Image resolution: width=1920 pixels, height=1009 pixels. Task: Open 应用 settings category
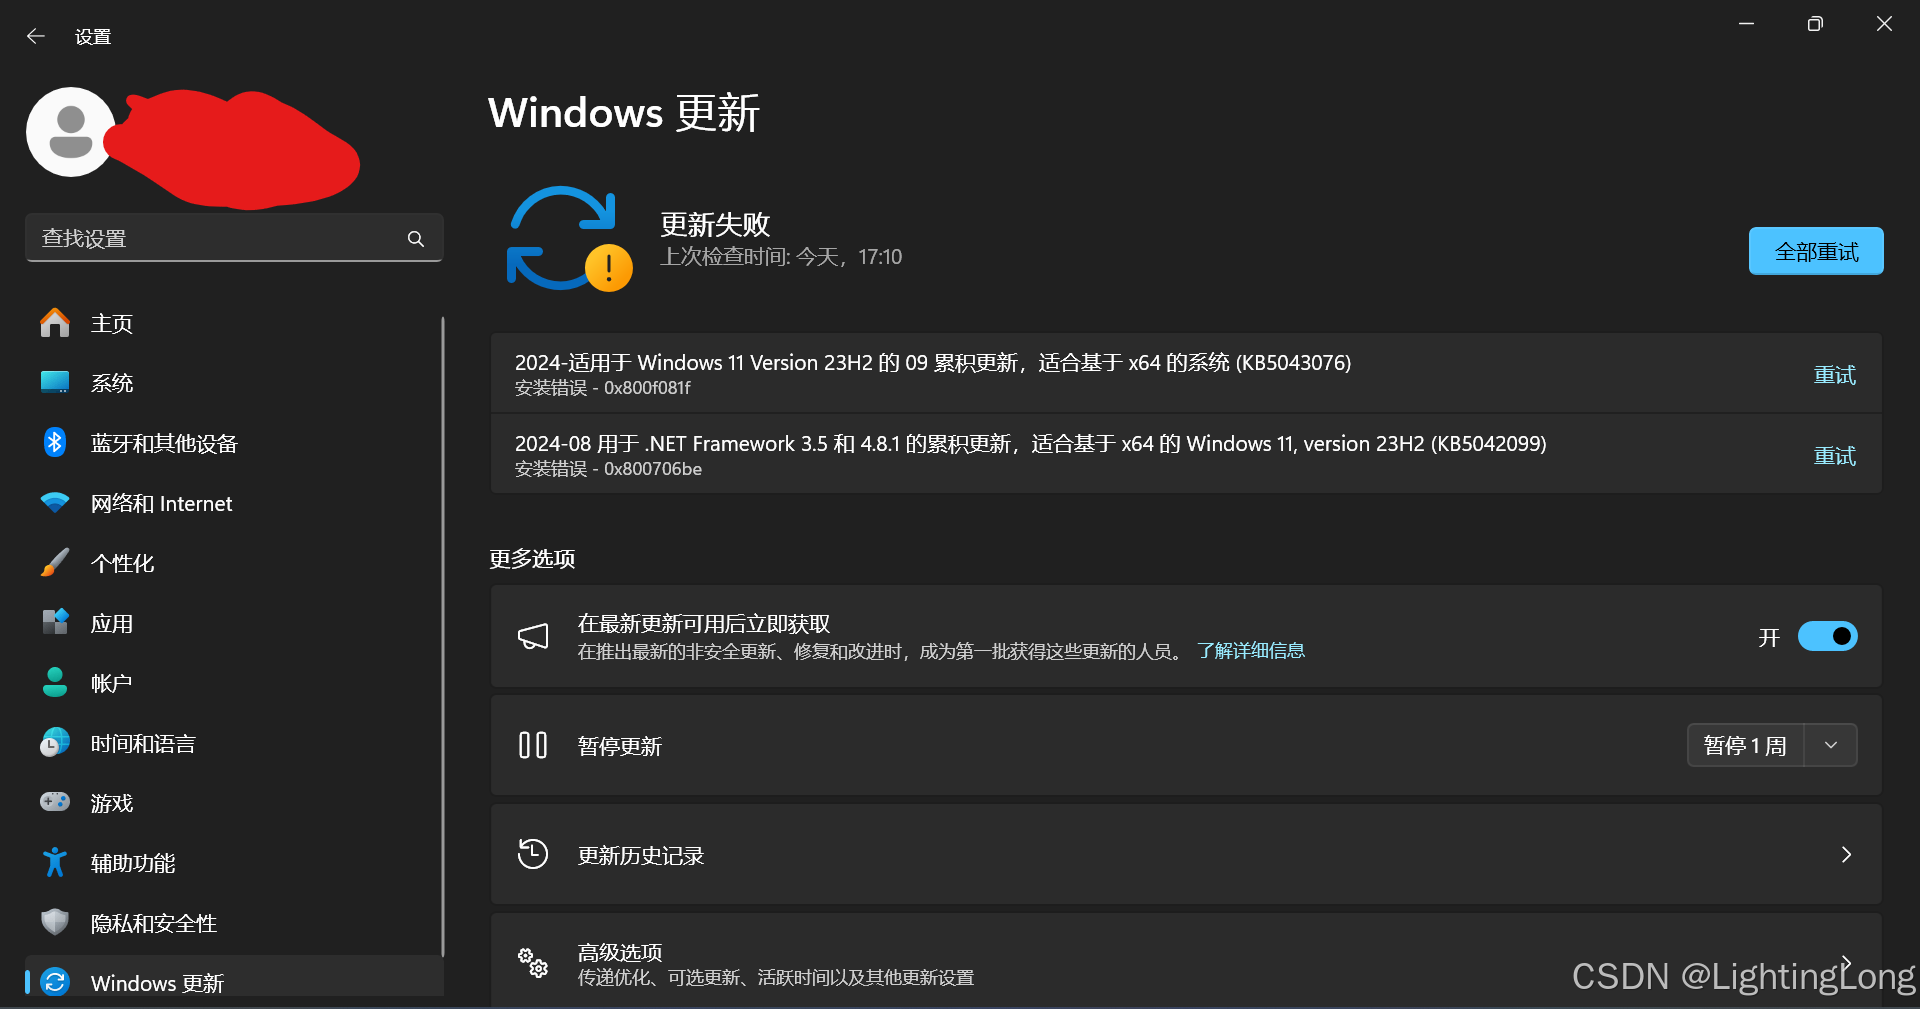[234, 623]
